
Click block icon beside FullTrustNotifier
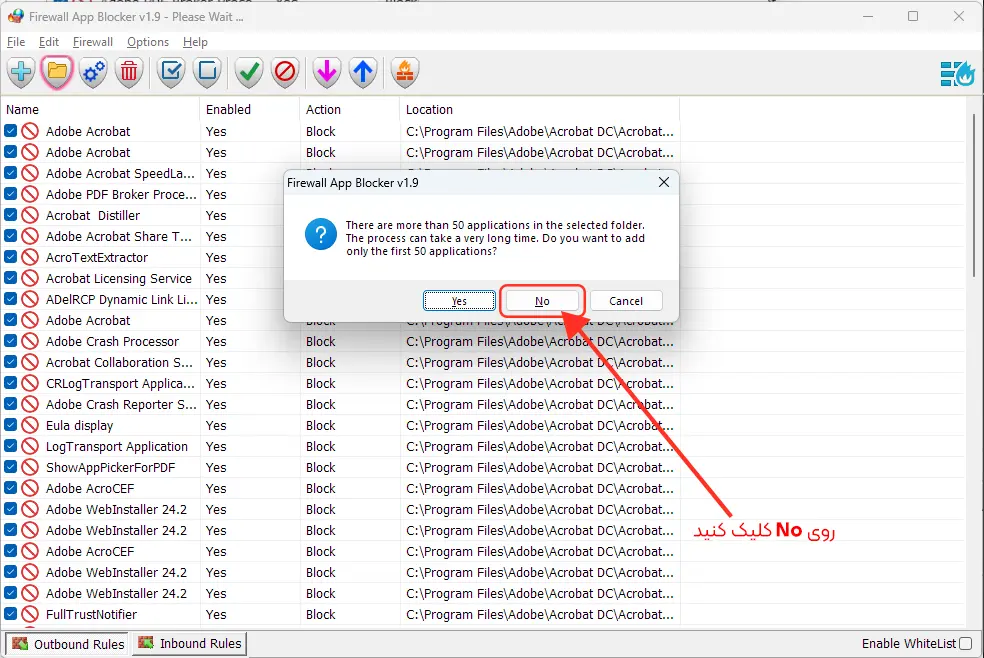29,614
